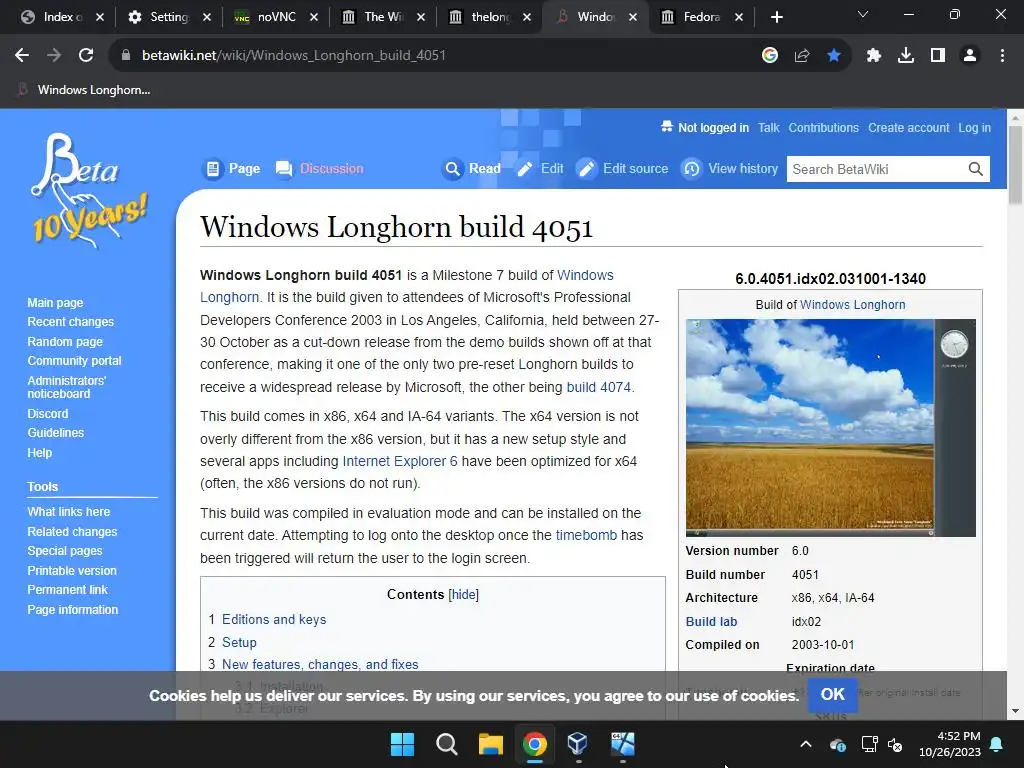Select the Page namespace tab
Screen dimensions: 1024x768
(232, 168)
